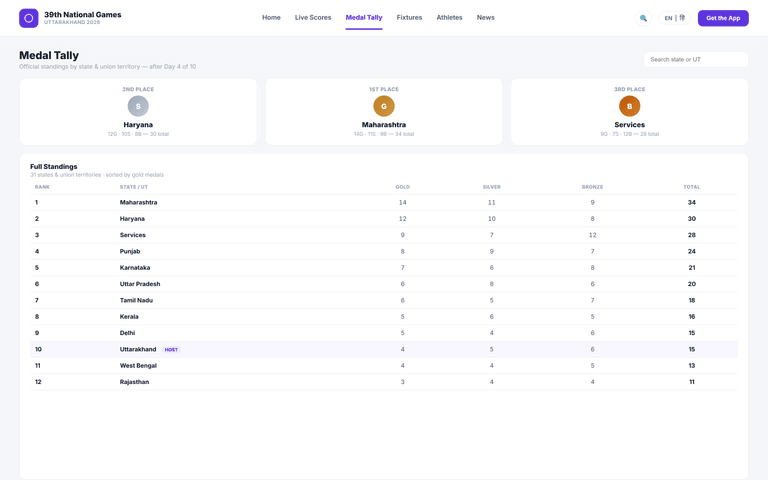Select Haryana in the standings table

132,218
